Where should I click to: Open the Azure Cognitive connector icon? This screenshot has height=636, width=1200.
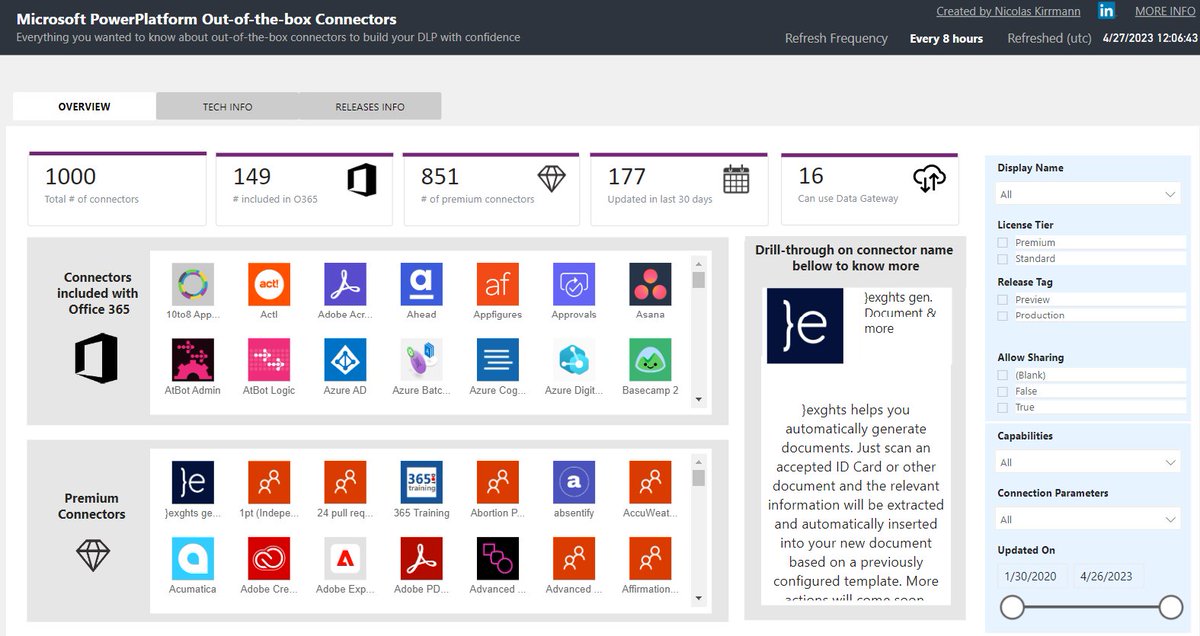[498, 360]
